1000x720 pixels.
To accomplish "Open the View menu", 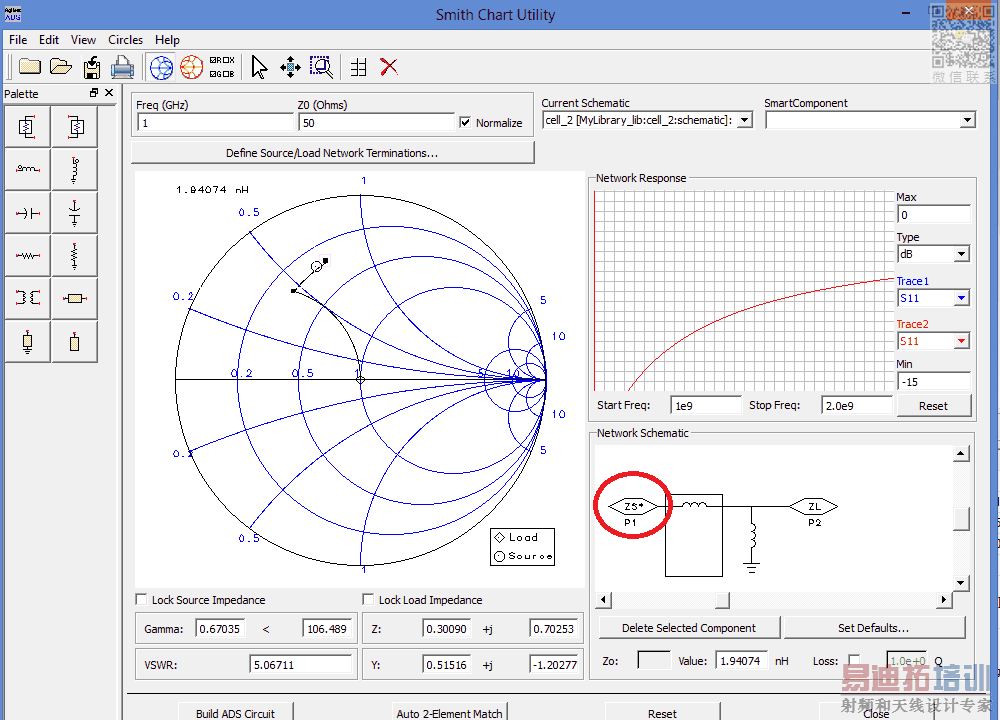I will coord(83,40).
